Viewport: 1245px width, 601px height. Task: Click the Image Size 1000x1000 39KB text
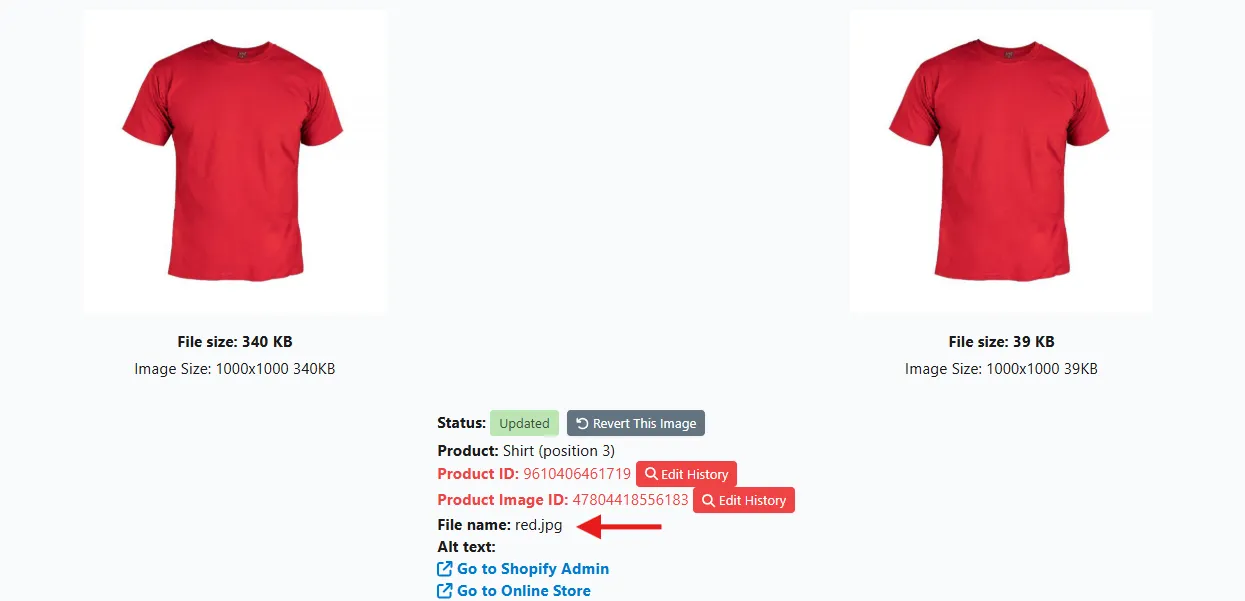pos(1001,369)
